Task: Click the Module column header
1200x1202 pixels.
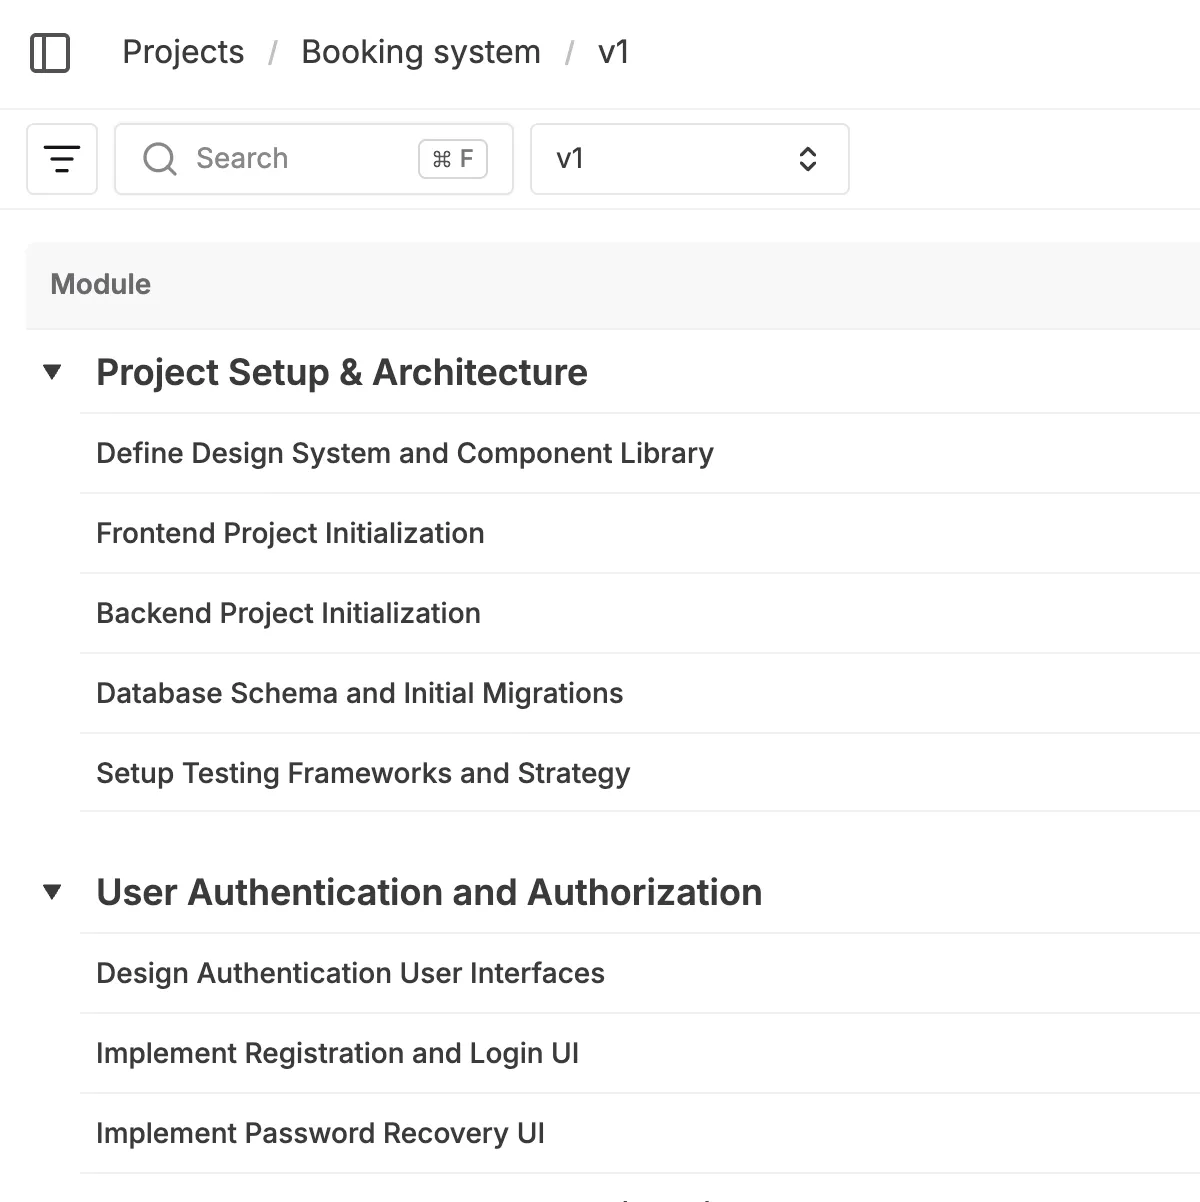Action: pyautogui.click(x=101, y=285)
